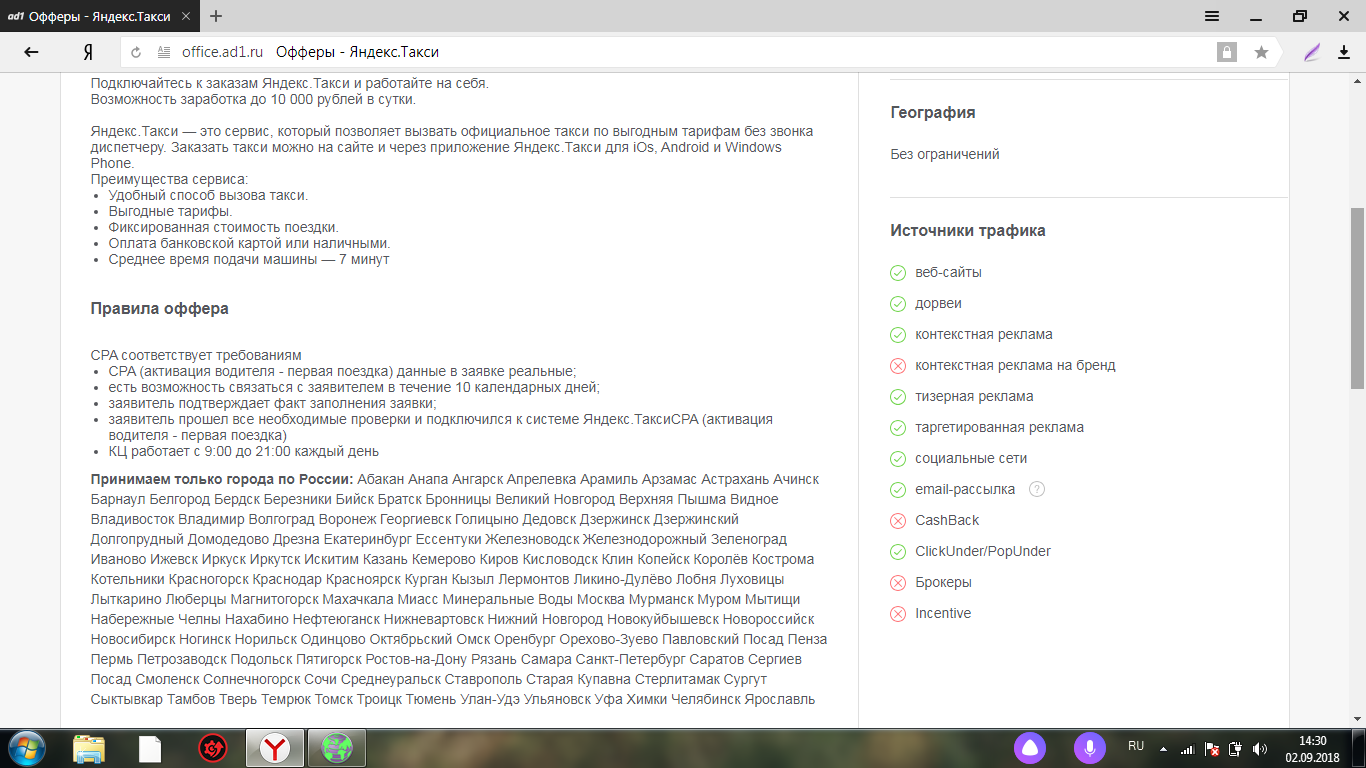Go back with the browser back arrow
1366x768 pixels.
31,52
